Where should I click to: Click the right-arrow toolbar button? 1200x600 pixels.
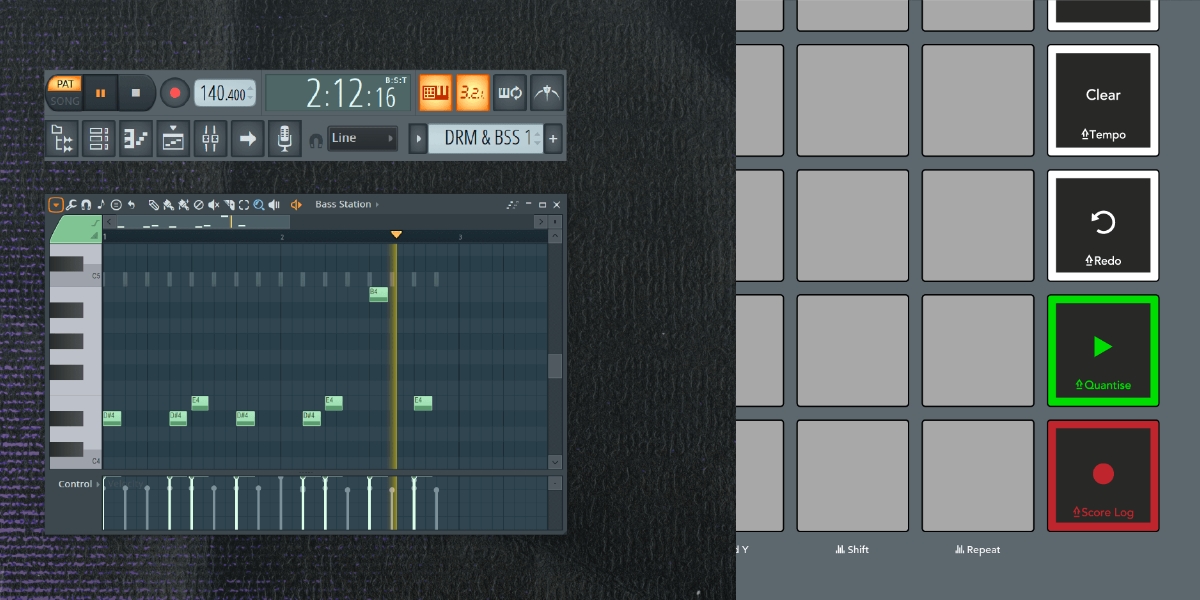pos(247,138)
